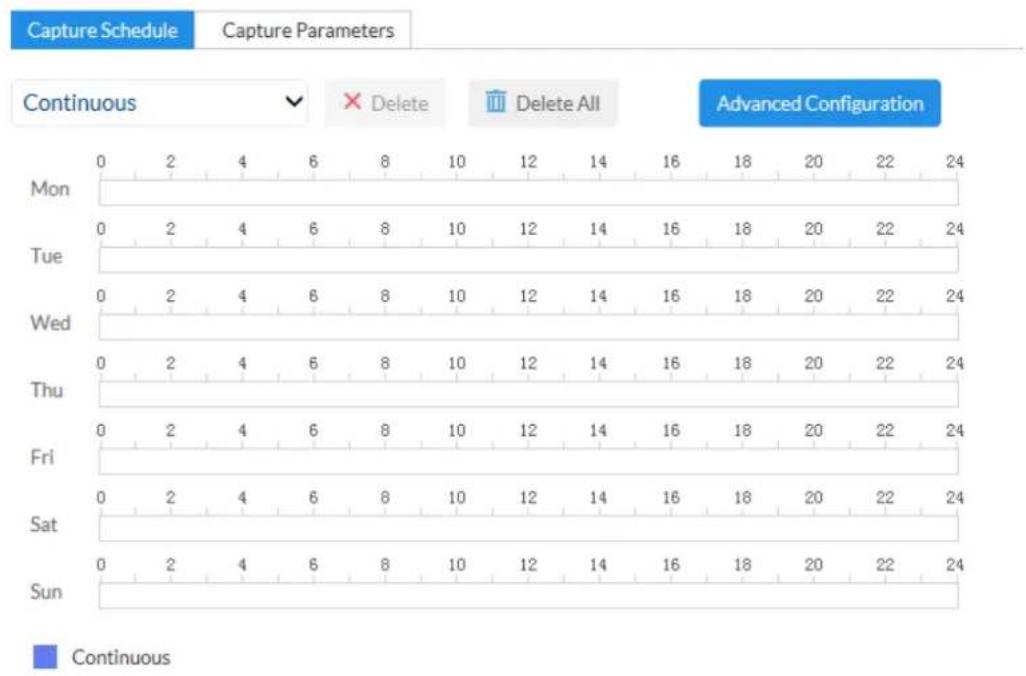Click the Tuesday timeline bar
Screen dimensions: 1026x676
click(529, 260)
